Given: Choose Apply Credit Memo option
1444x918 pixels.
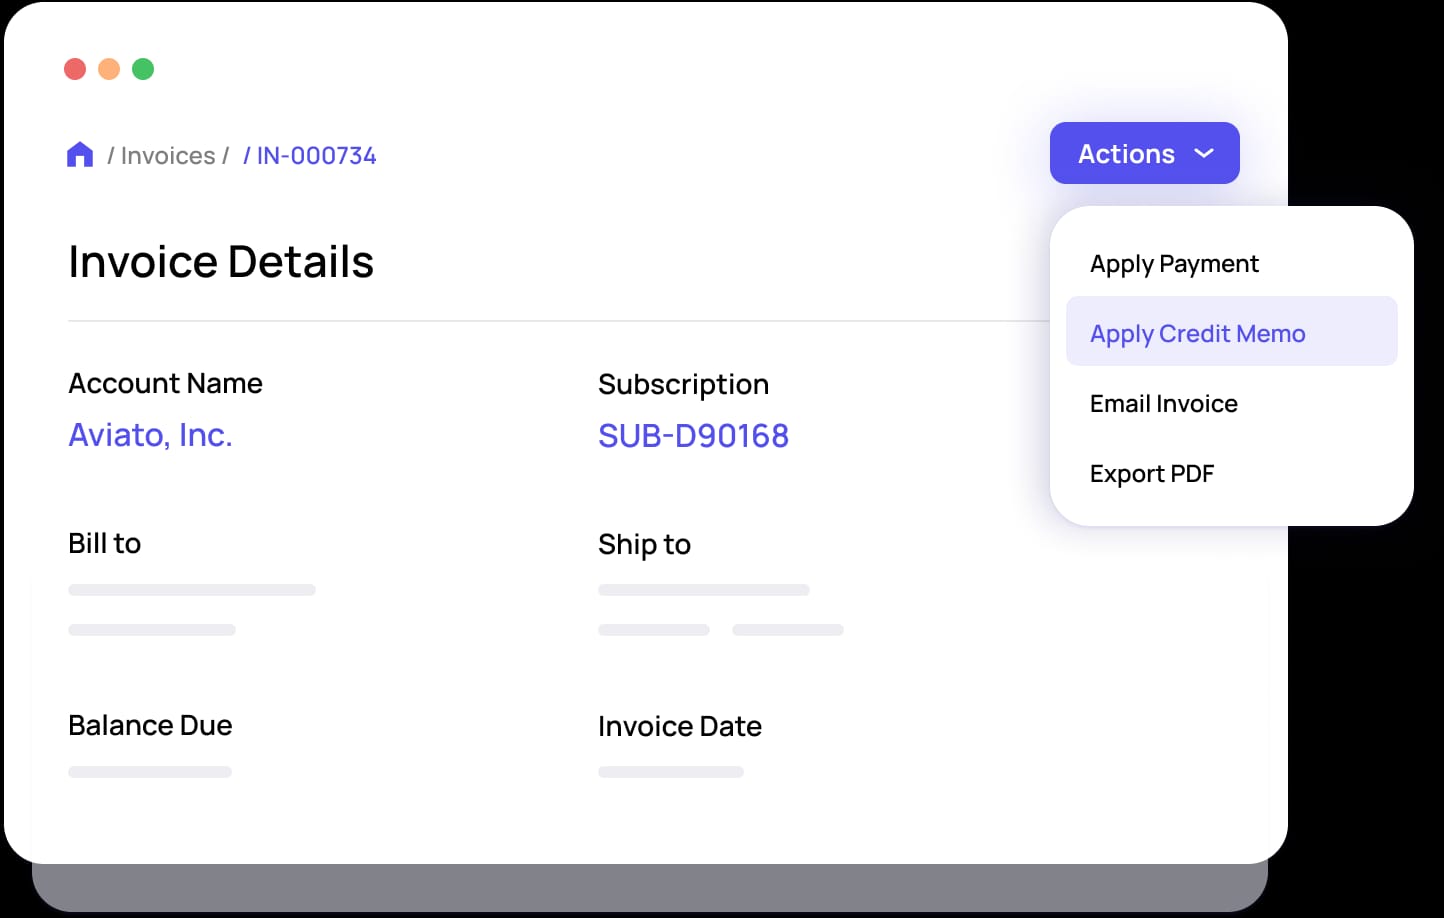Looking at the screenshot, I should (x=1197, y=333).
